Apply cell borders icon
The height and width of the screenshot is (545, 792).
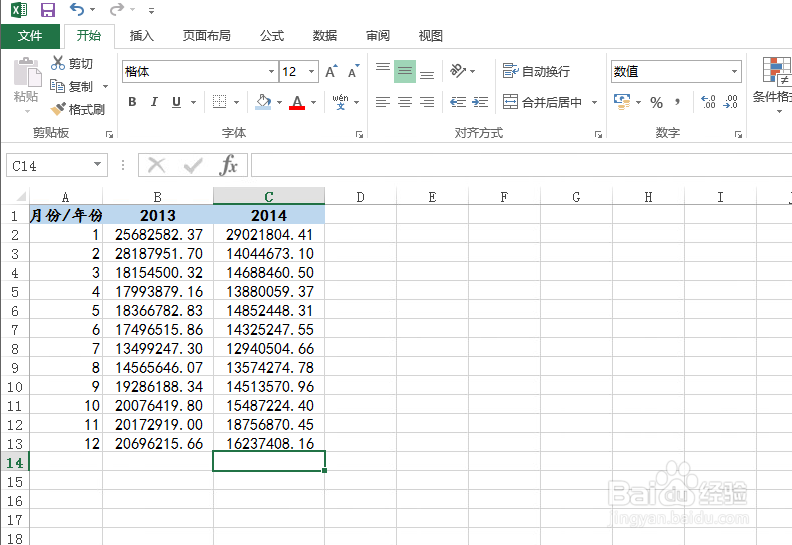click(x=219, y=102)
